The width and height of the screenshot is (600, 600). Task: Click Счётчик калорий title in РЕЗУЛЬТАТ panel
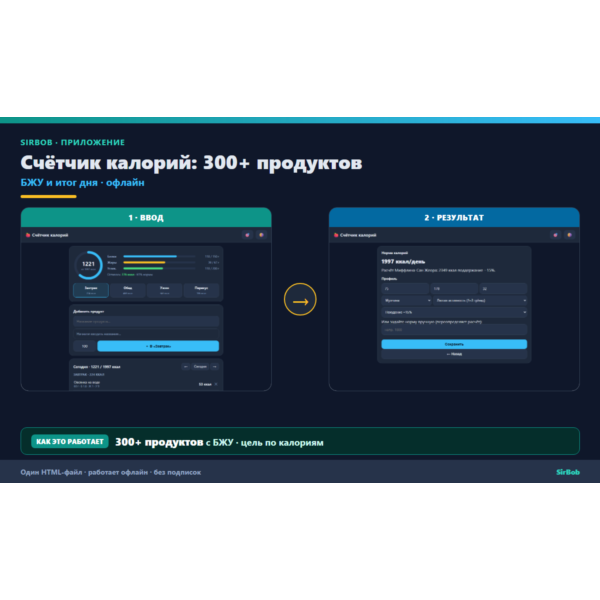pyautogui.click(x=358, y=235)
